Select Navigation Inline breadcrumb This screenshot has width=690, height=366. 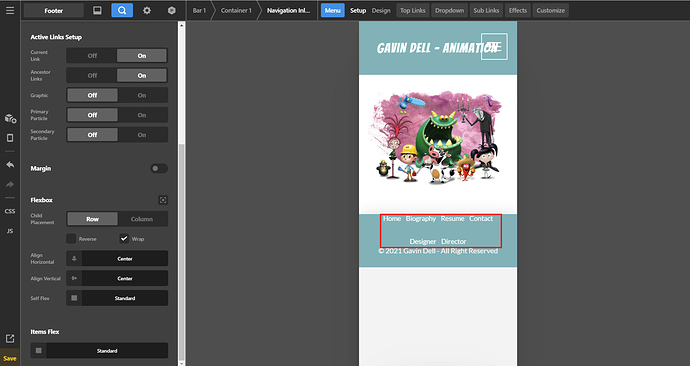click(288, 11)
